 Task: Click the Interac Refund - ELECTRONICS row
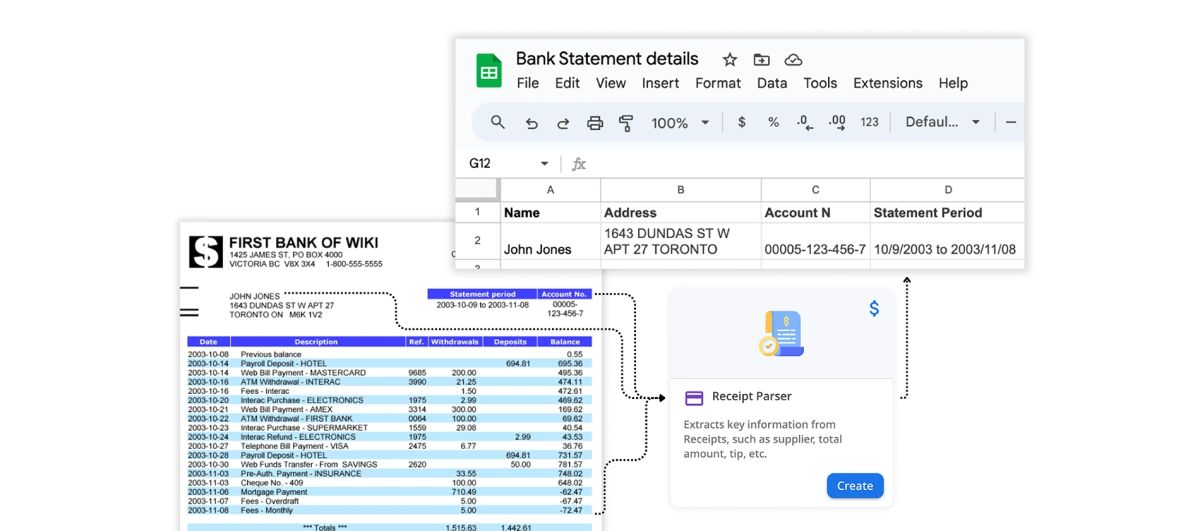(389, 437)
